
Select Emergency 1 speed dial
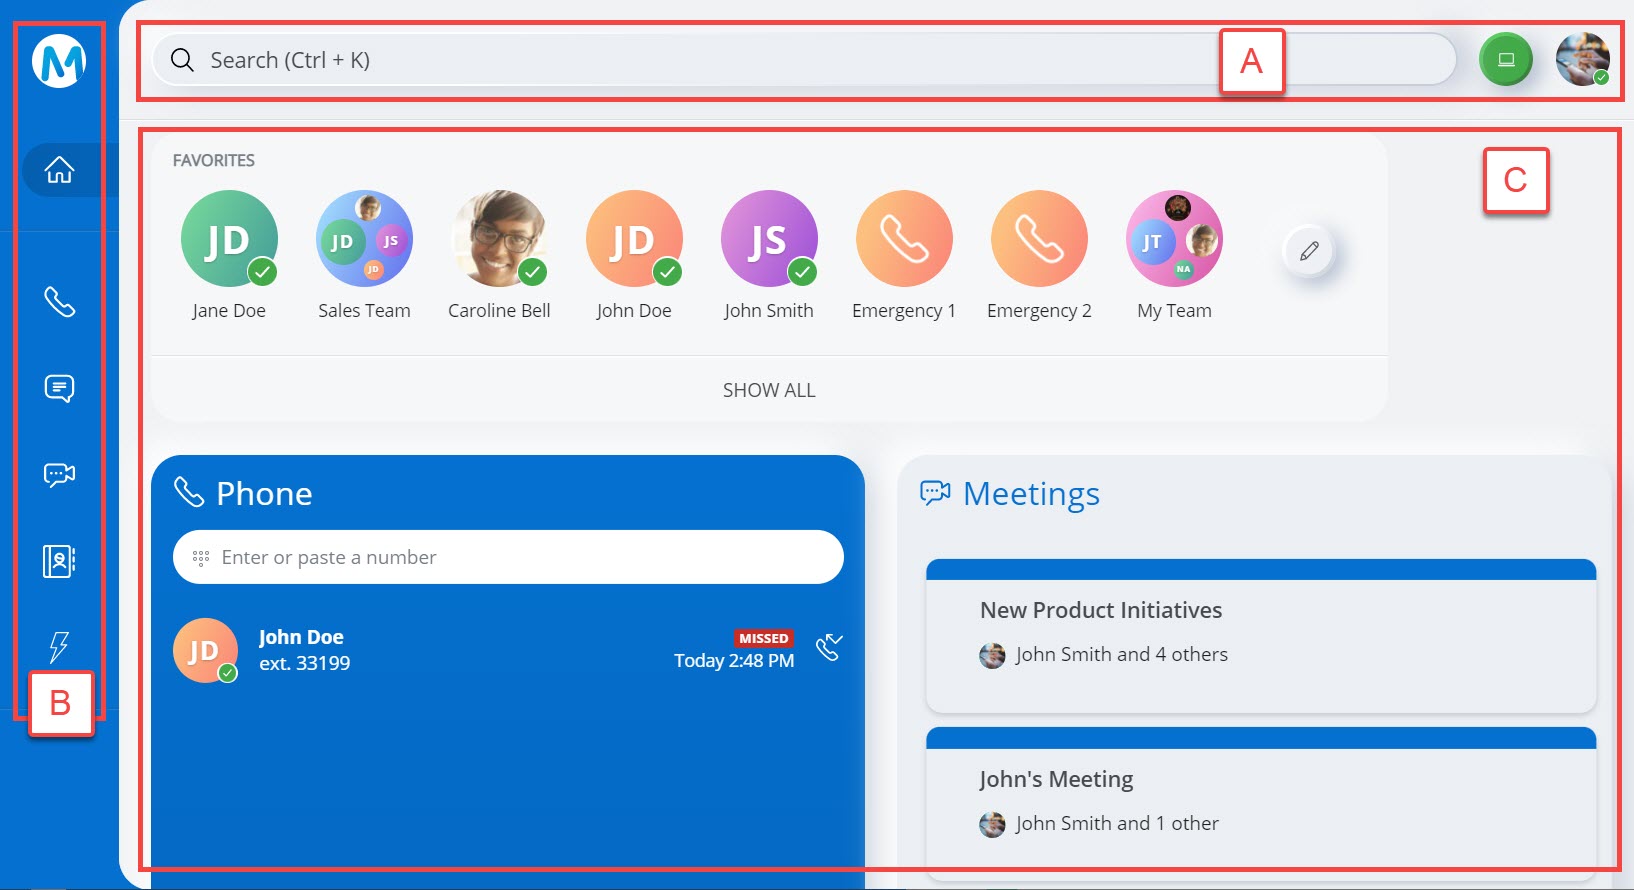(904, 240)
